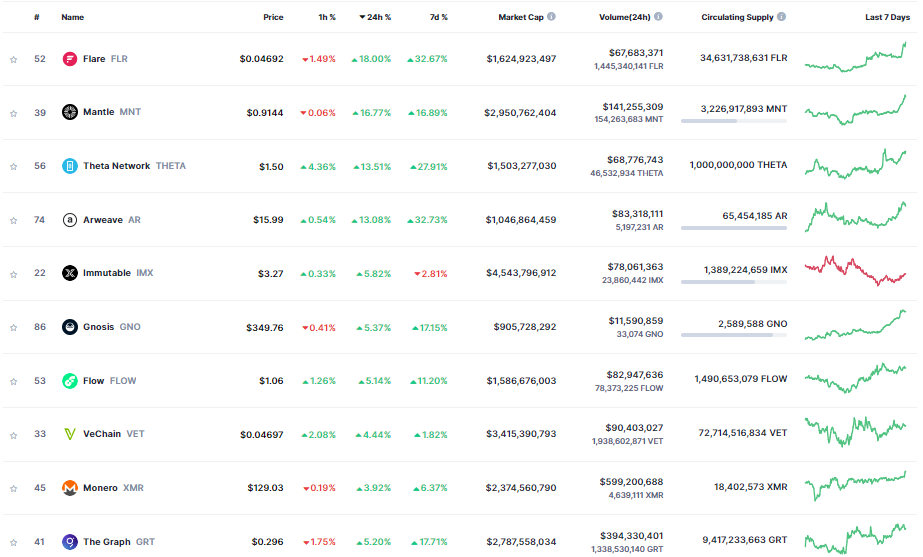
Task: Click the Theta Network logo icon
Action: coord(70,166)
